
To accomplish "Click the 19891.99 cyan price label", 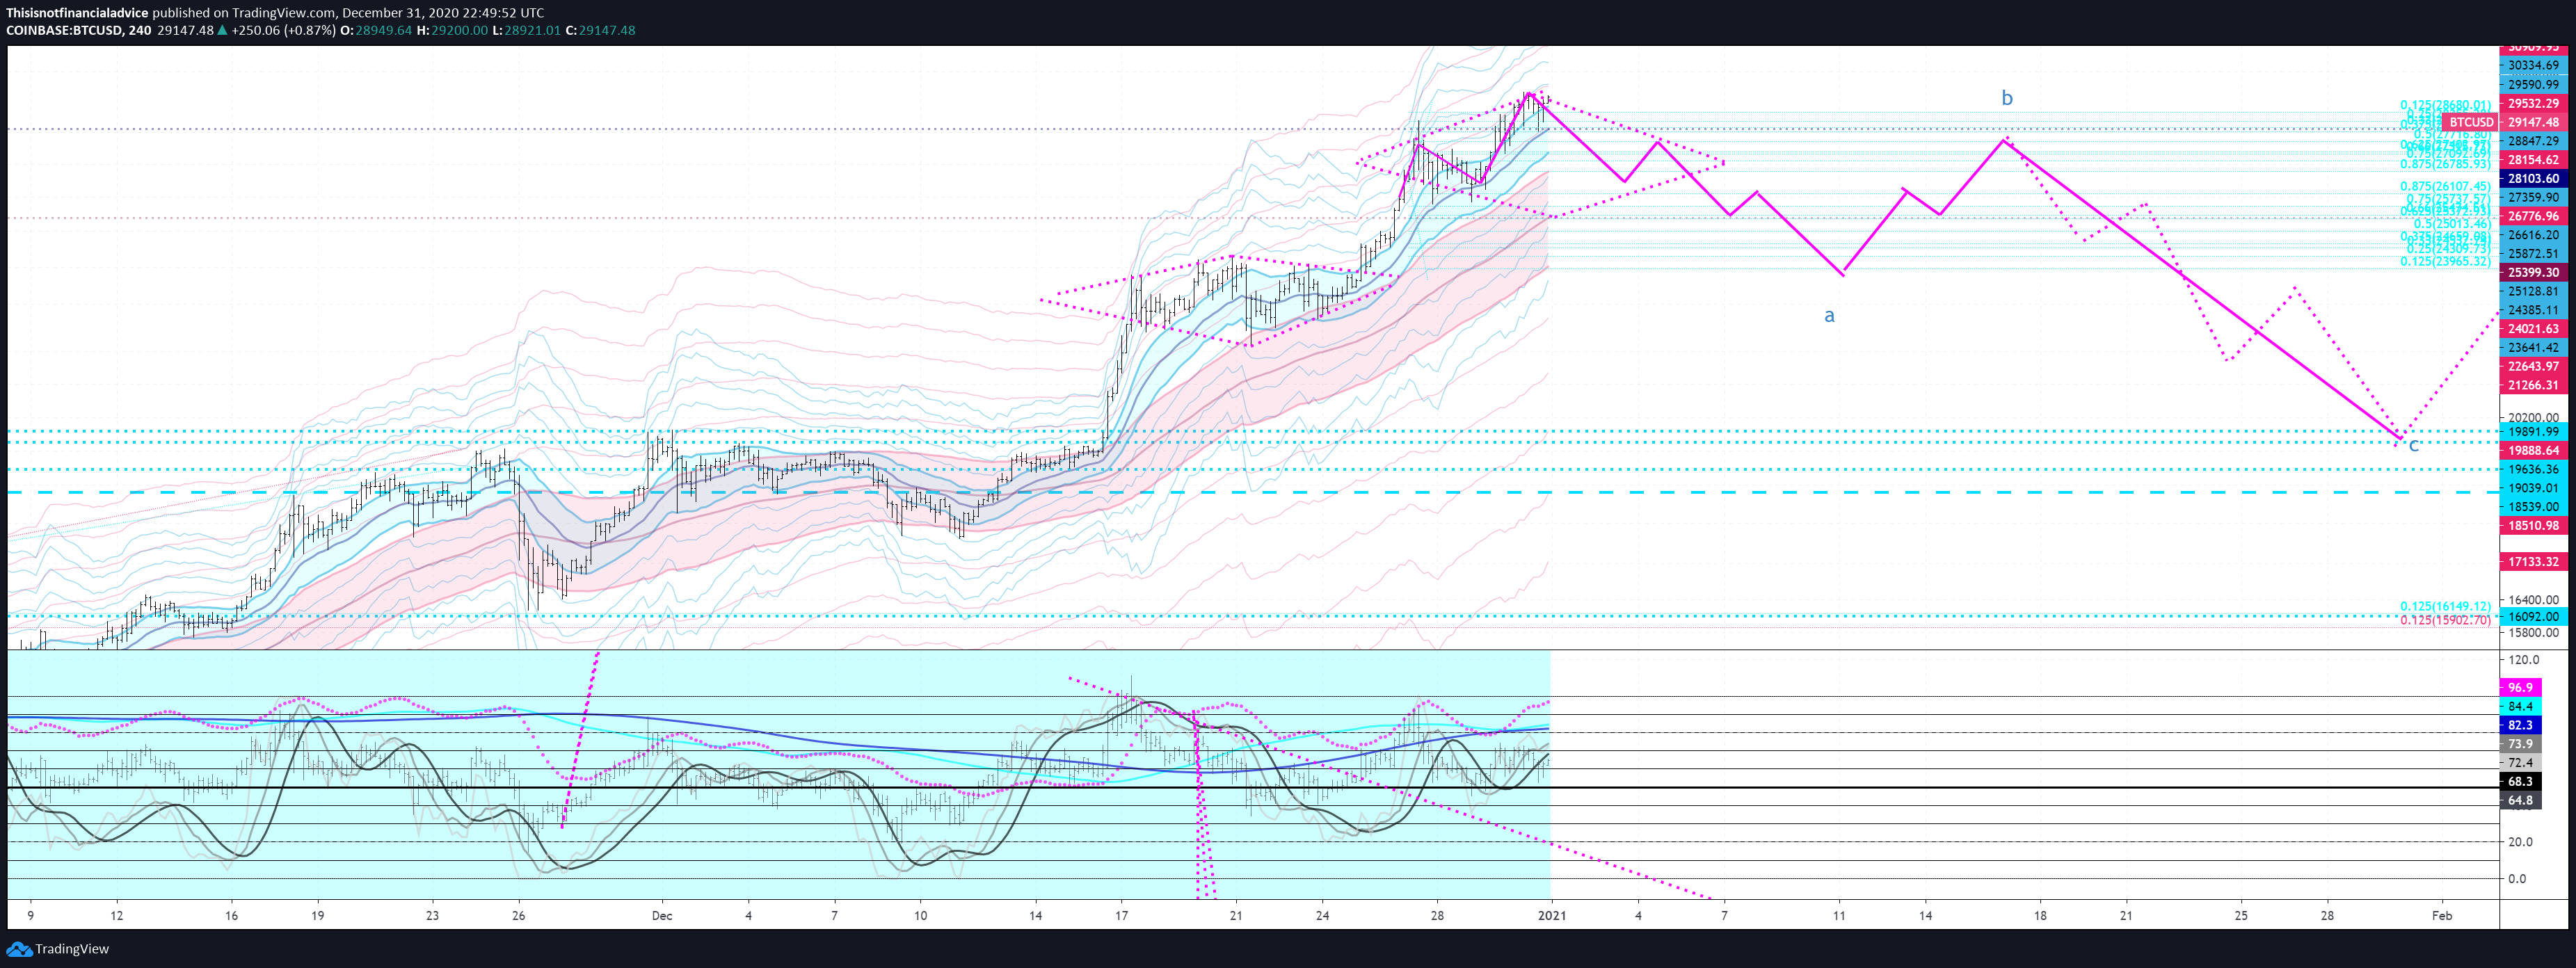I will click(x=2534, y=432).
